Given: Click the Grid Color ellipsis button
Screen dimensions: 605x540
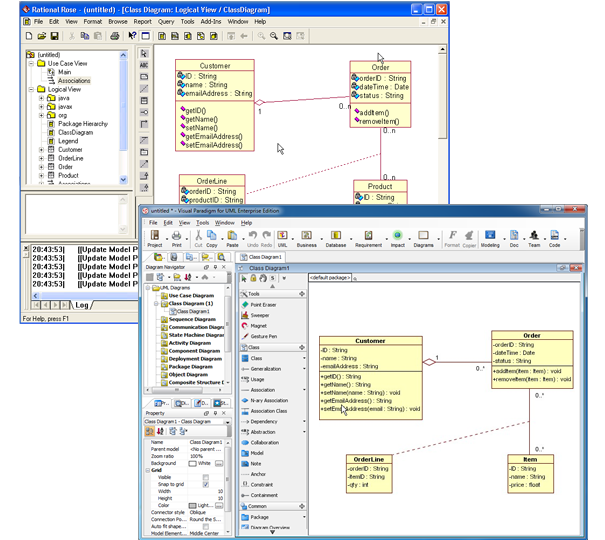Looking at the screenshot, I should coord(219,505).
